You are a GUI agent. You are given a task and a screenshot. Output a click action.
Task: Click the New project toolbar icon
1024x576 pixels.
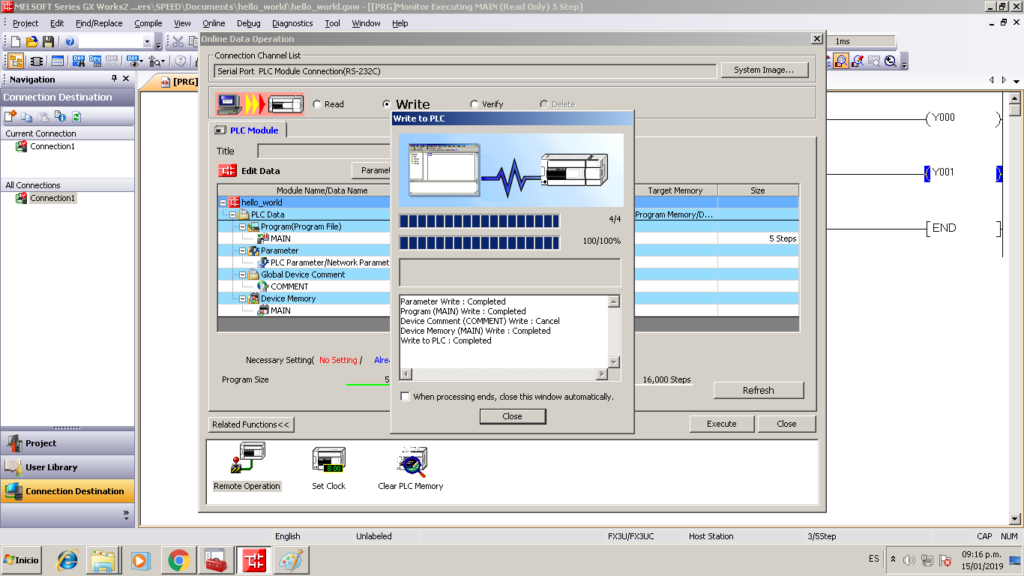[x=16, y=42]
